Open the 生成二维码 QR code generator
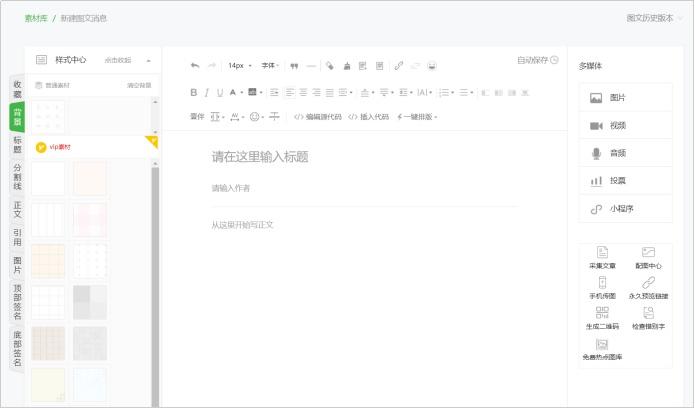The width and height of the screenshot is (695, 409). (x=602, y=318)
